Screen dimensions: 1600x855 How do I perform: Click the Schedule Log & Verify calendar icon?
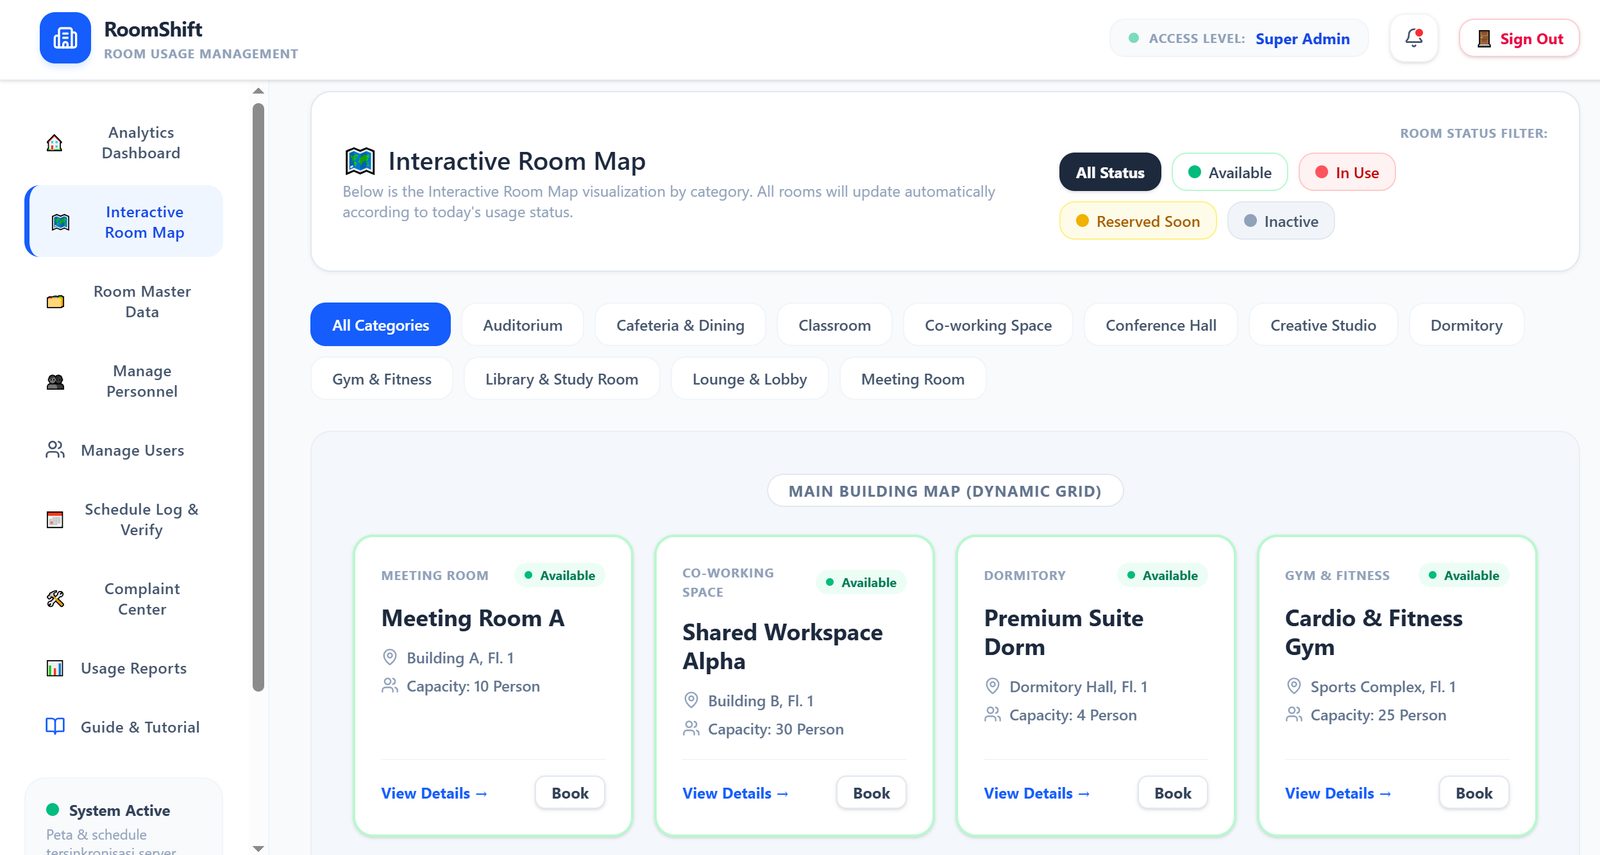[55, 520]
